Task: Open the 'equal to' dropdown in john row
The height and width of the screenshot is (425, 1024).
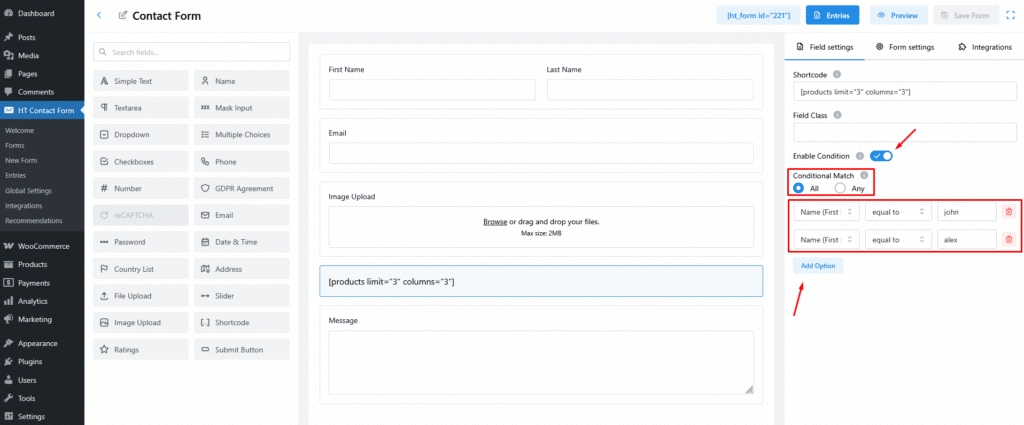Action: pos(898,211)
